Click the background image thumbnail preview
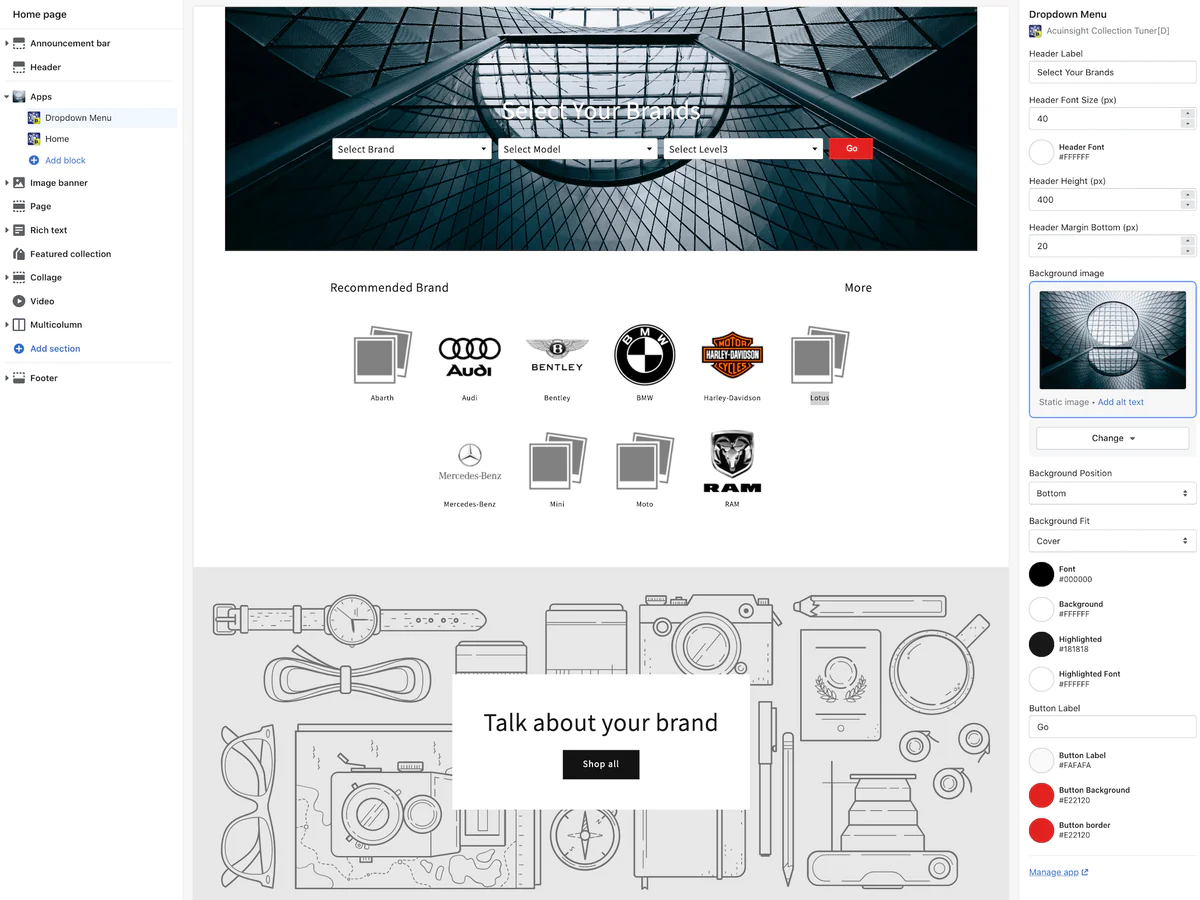The width and height of the screenshot is (1200, 900). click(1112, 340)
